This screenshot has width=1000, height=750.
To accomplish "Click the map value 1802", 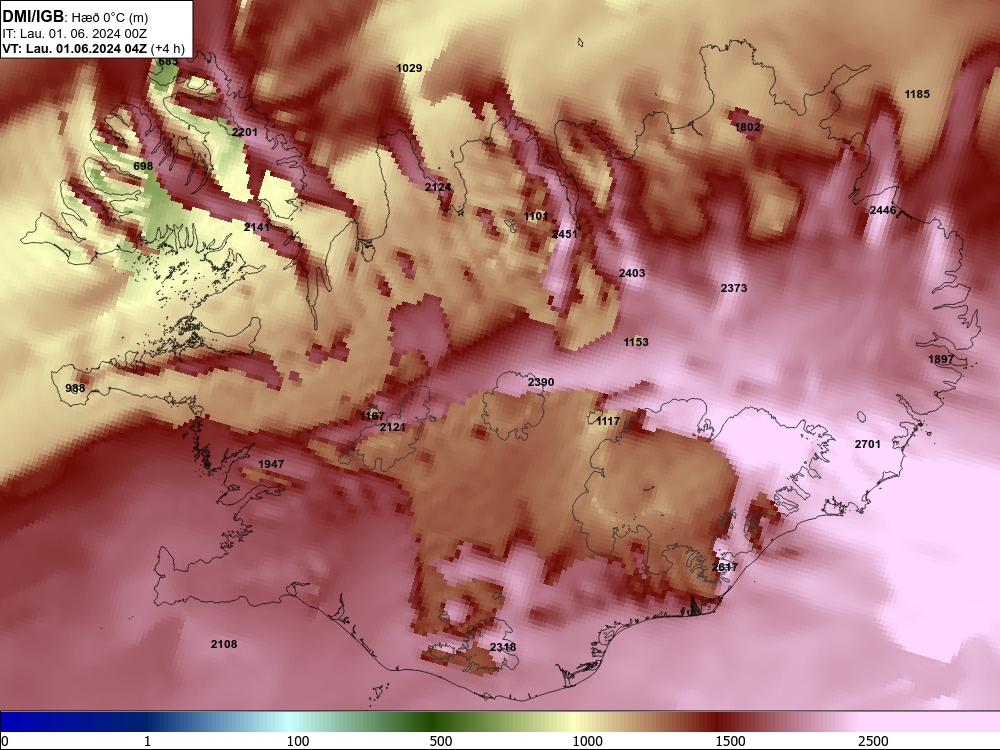I will point(747,128).
